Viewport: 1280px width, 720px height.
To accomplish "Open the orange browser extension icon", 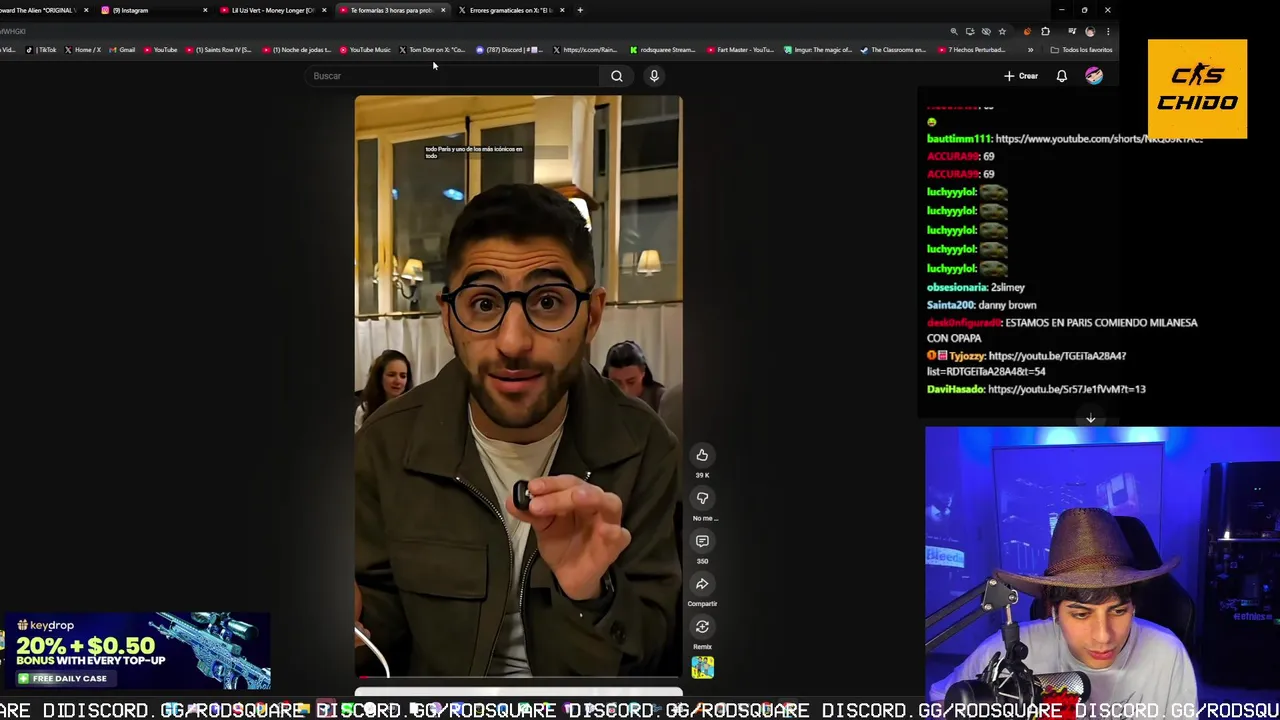I will (x=1027, y=31).
